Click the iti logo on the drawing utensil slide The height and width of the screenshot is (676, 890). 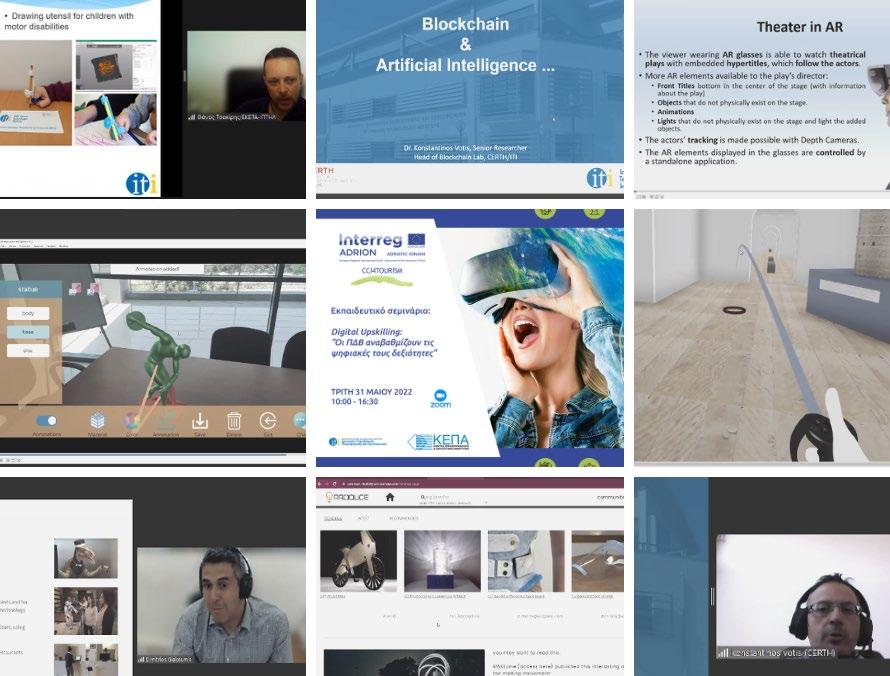point(141,183)
